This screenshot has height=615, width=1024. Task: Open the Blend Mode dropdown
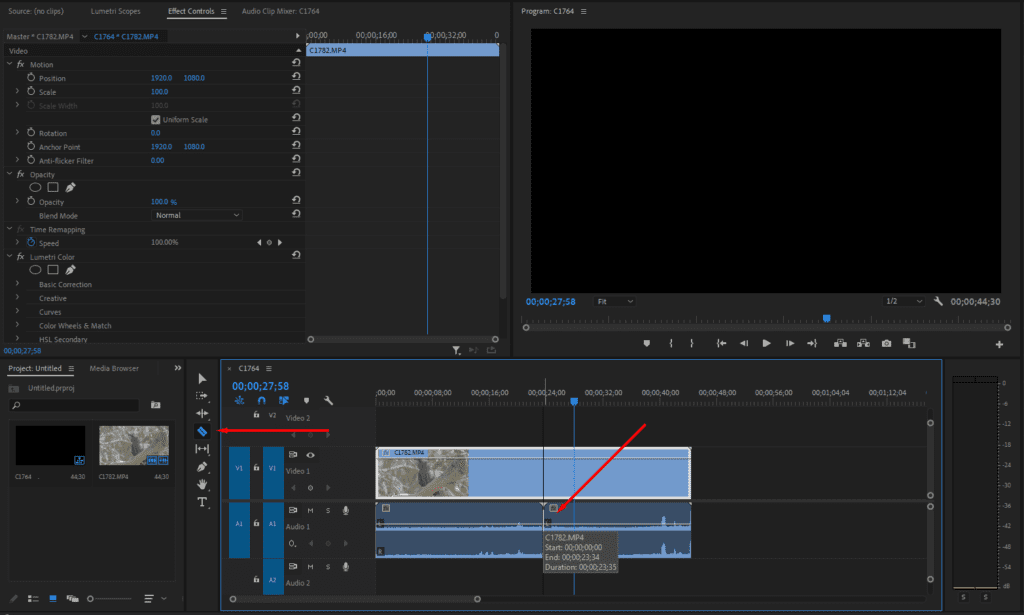tap(197, 215)
